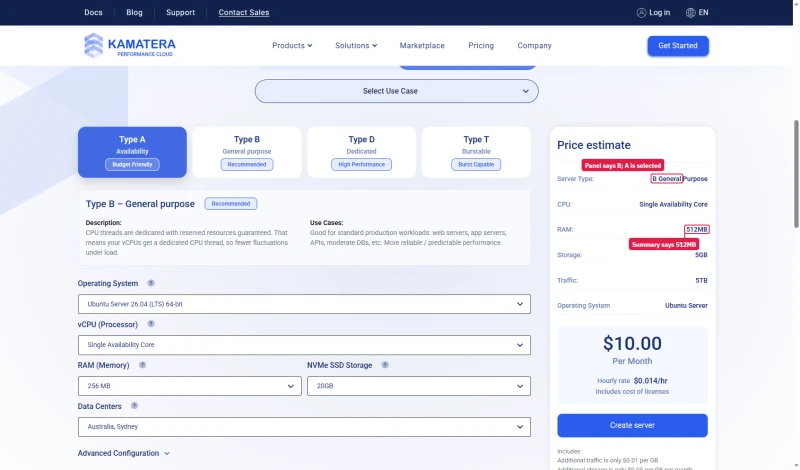Go to Marketplace page
Image resolution: width=800 pixels, height=470 pixels.
pyautogui.click(x=422, y=45)
